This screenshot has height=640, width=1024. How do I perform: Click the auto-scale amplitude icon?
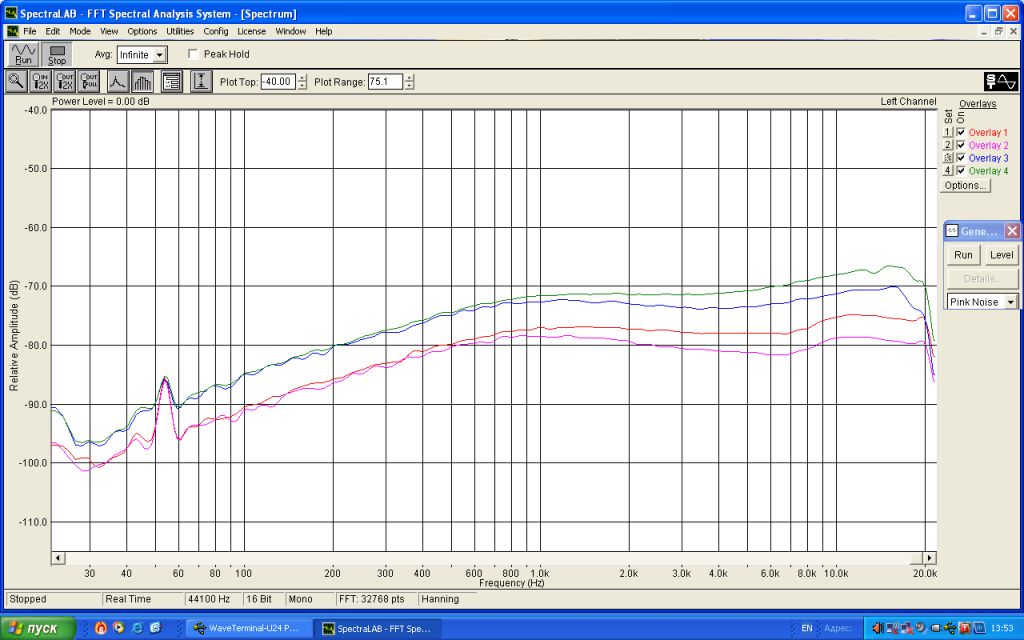pyautogui.click(x=201, y=82)
